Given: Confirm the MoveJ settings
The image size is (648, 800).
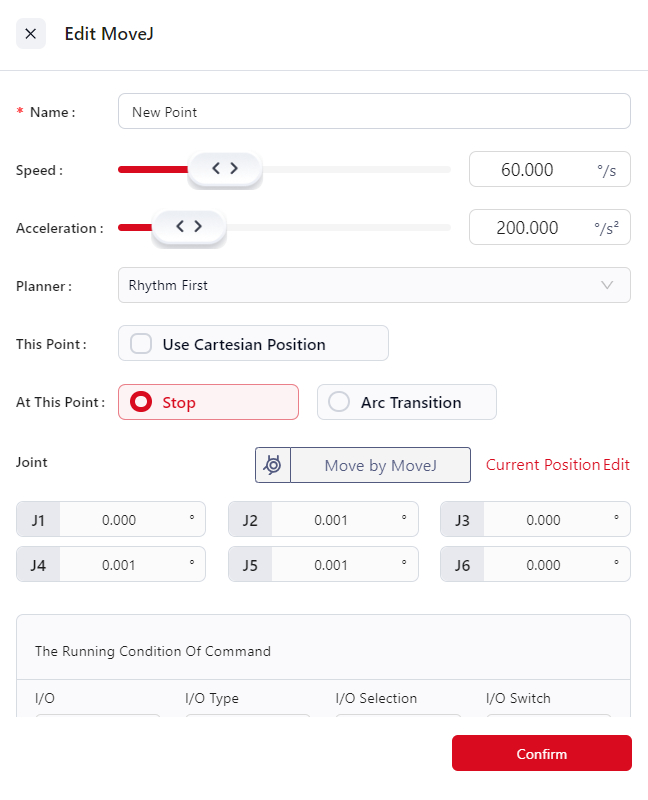Looking at the screenshot, I should pos(541,754).
